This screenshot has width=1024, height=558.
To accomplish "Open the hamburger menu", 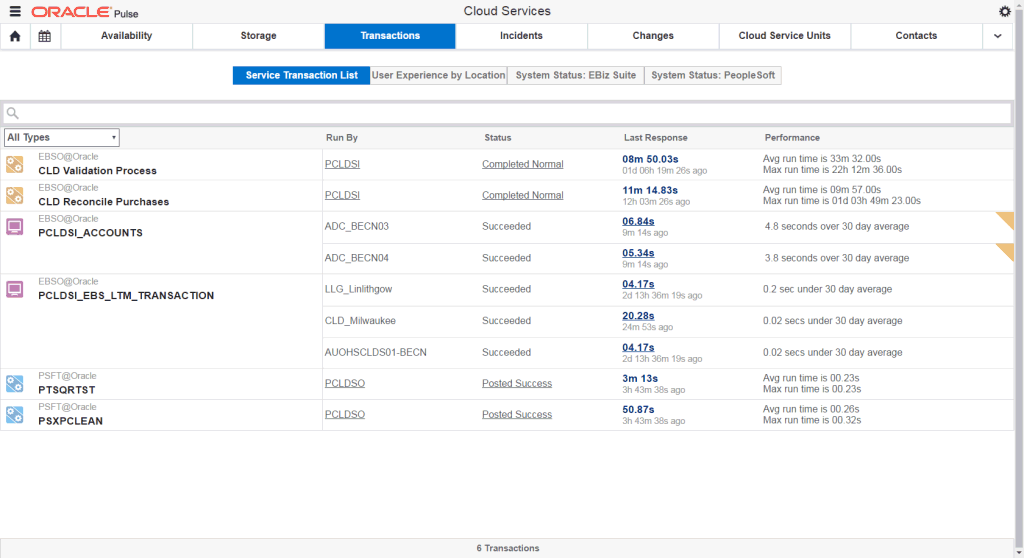I will [15, 11].
